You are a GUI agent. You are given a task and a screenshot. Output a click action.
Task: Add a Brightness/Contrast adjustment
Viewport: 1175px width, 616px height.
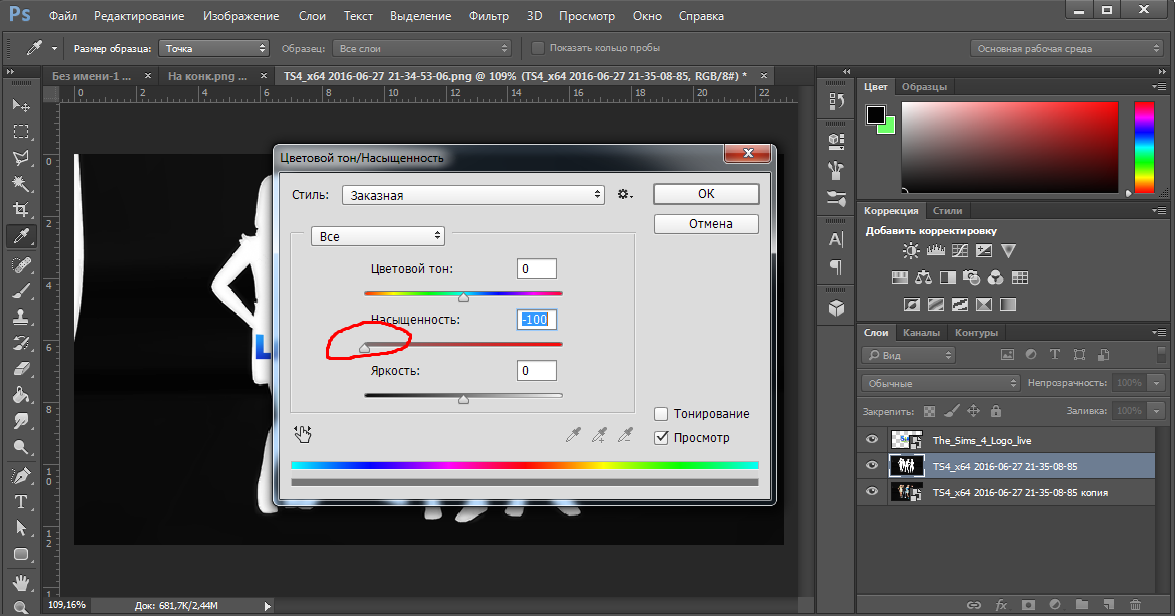[911, 251]
